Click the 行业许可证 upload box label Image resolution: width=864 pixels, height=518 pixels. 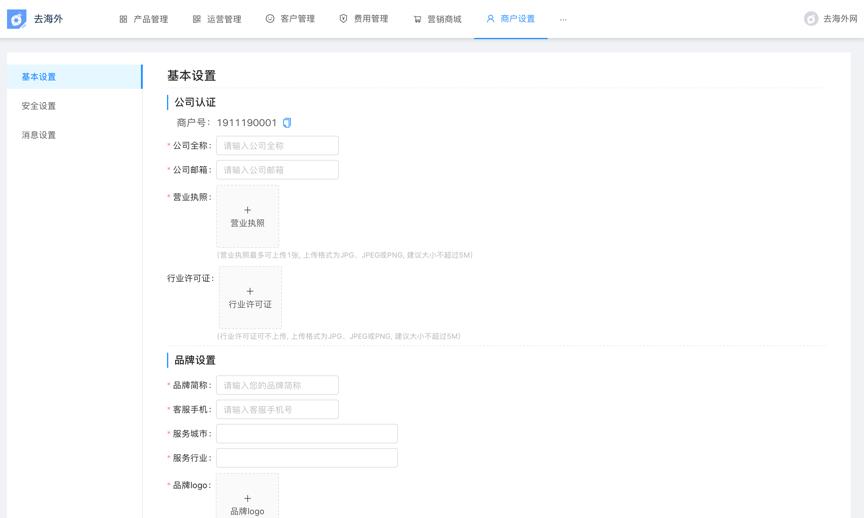click(x=250, y=304)
